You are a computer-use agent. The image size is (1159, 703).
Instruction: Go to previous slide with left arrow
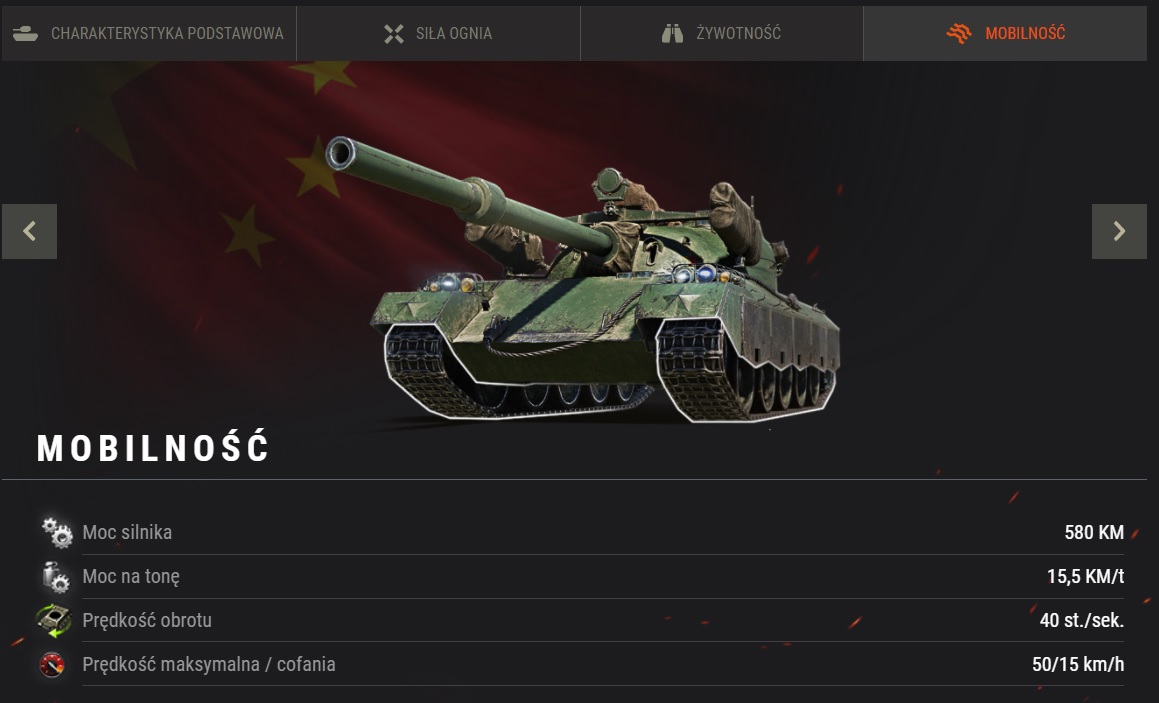point(30,231)
